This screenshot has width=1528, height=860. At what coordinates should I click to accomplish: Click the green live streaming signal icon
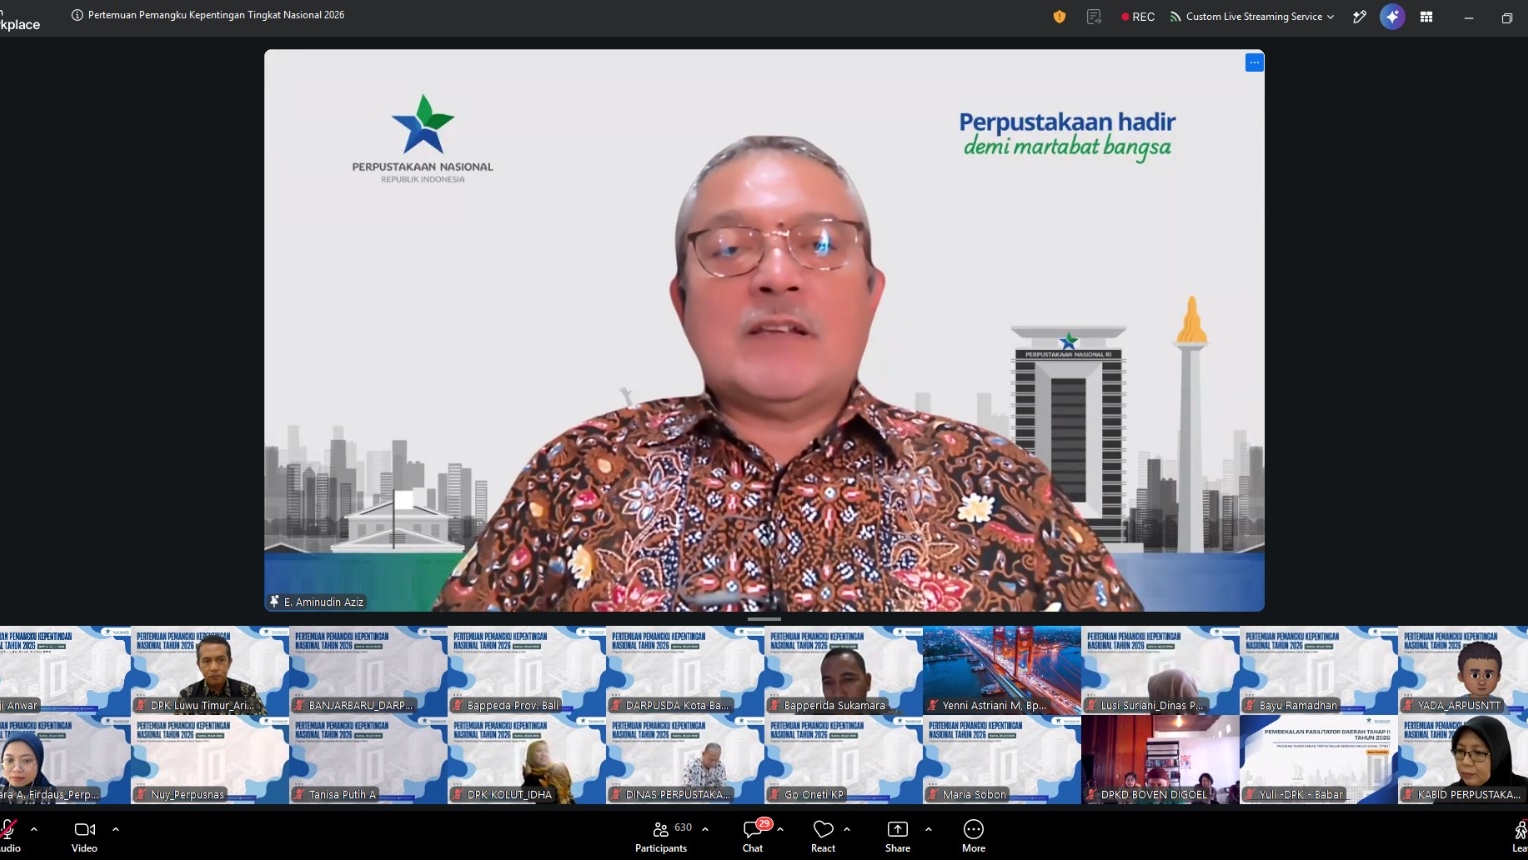1175,17
